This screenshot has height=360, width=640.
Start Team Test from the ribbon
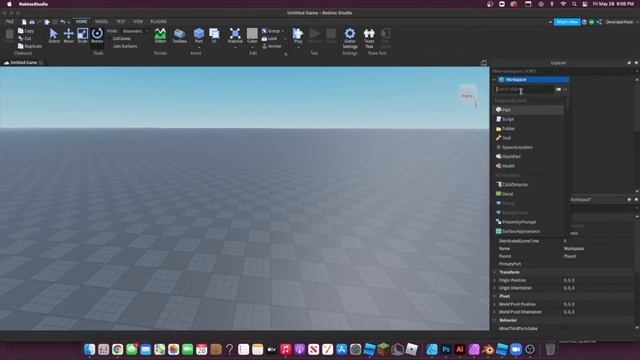369,38
